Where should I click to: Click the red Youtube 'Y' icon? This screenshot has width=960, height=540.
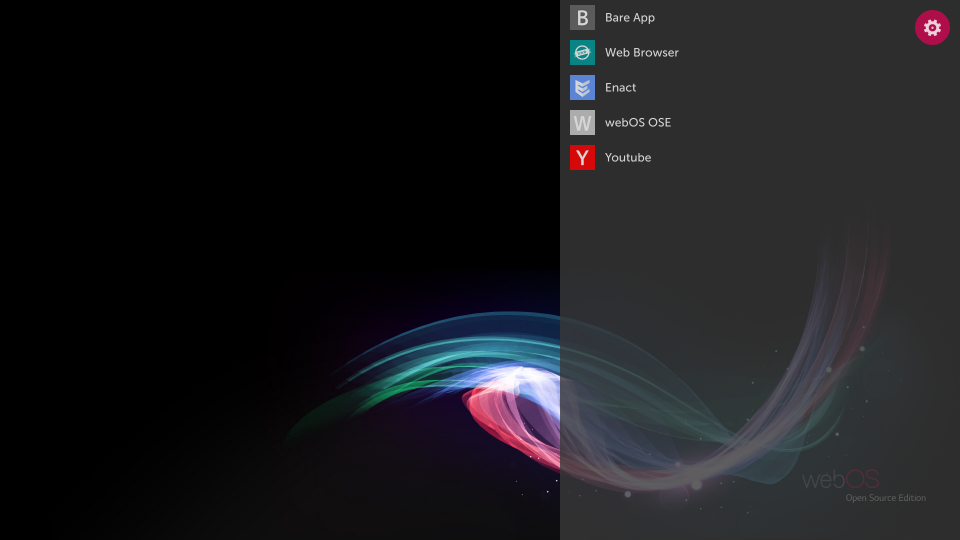(x=582, y=157)
